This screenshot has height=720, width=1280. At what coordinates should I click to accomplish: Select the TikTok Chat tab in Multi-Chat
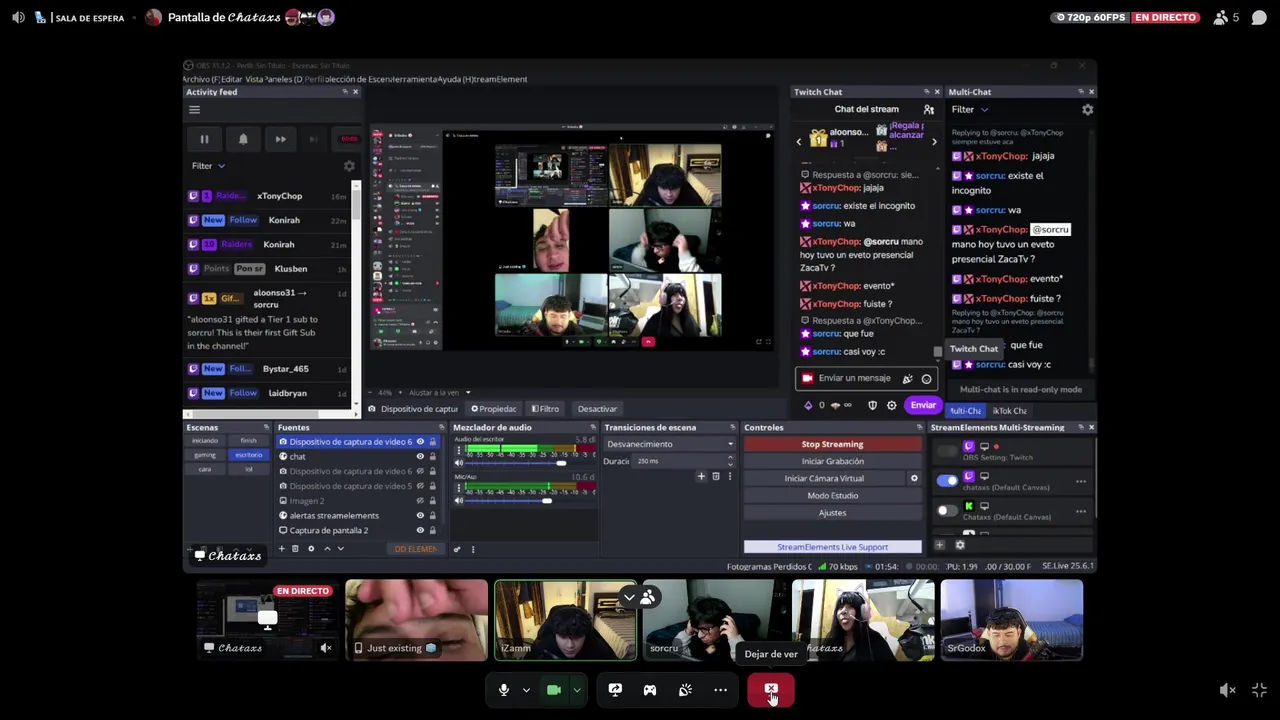point(1010,411)
